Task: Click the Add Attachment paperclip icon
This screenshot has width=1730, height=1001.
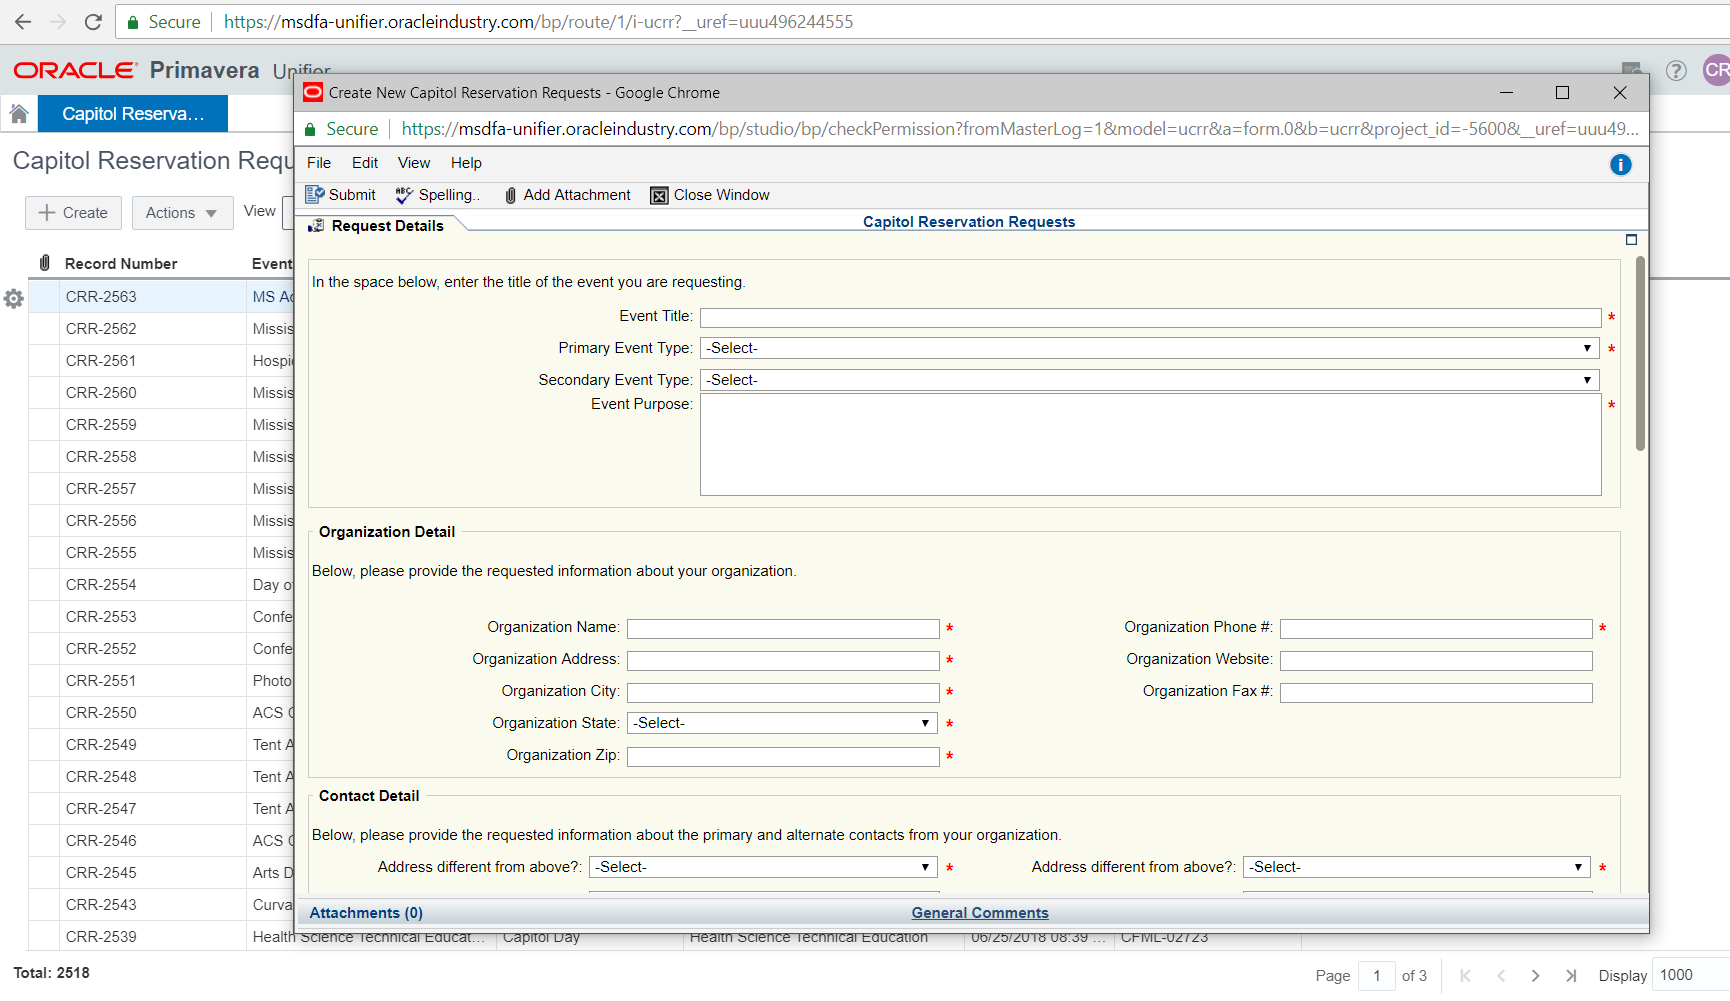Action: click(x=511, y=195)
